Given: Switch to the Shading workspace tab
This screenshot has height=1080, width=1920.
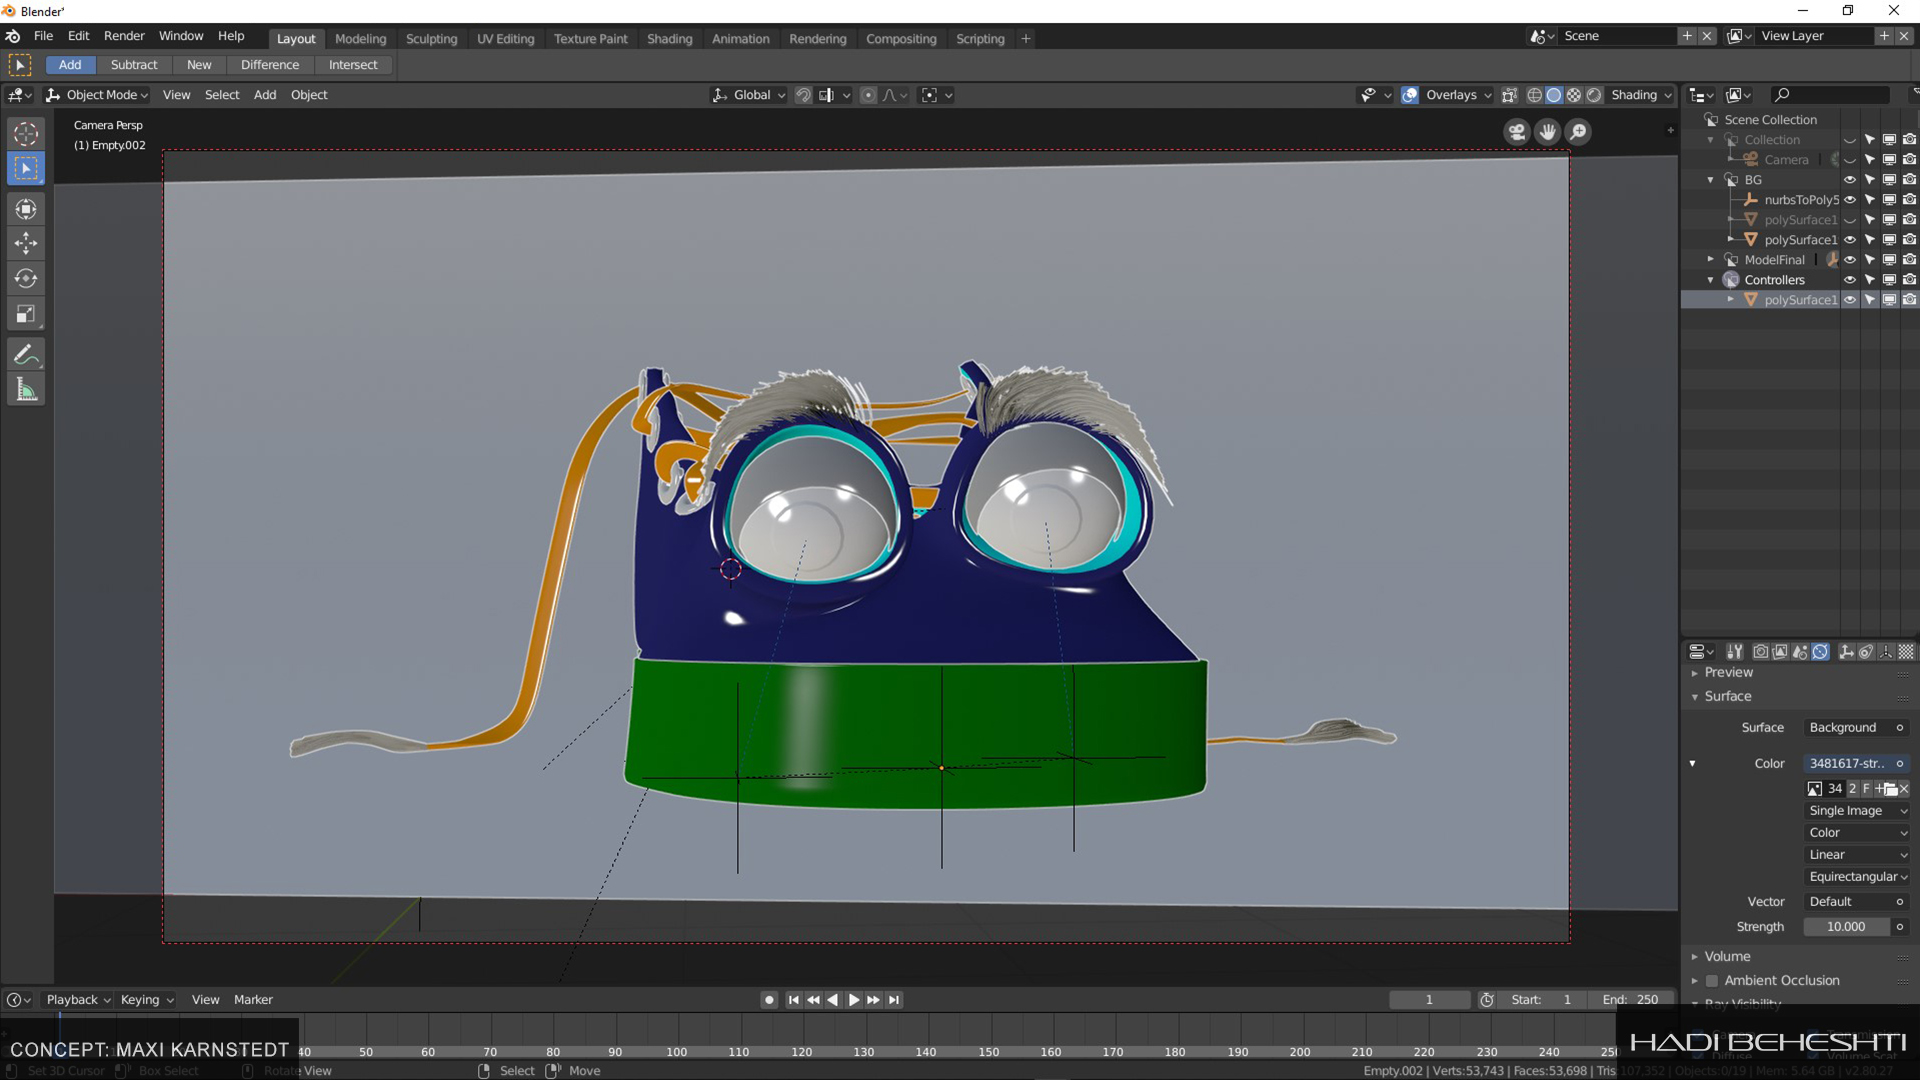Looking at the screenshot, I should (x=669, y=39).
